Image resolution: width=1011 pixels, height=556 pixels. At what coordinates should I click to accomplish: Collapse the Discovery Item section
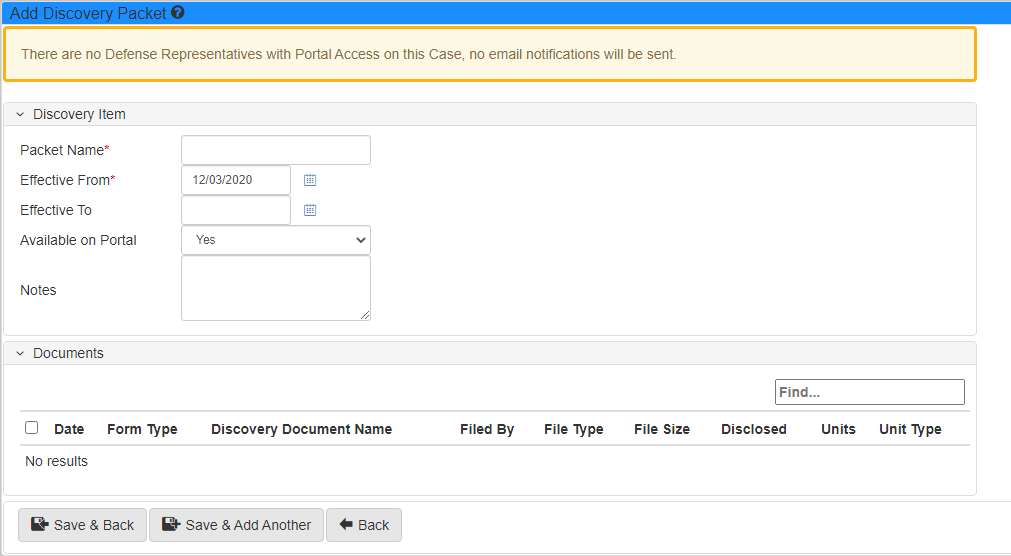pyautogui.click(x=20, y=114)
